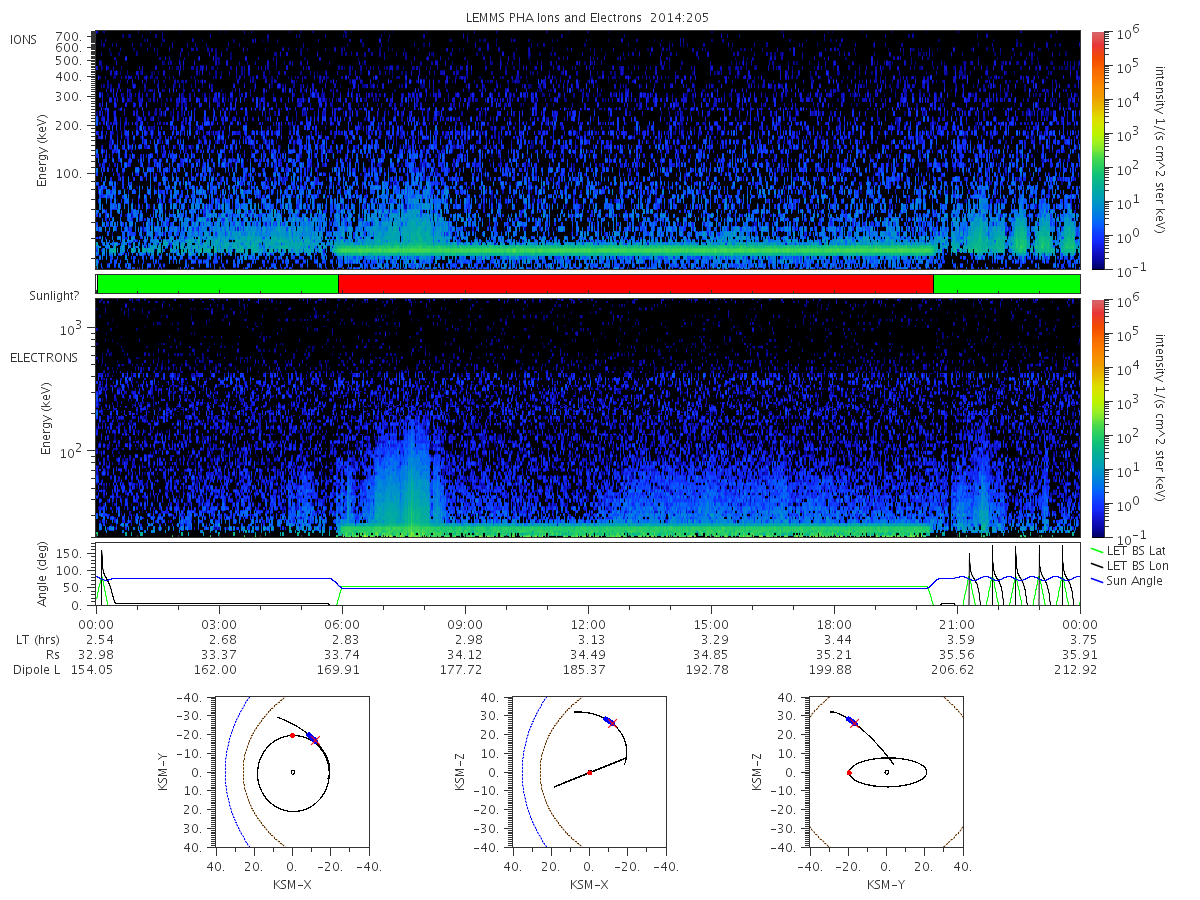Screen dimensions: 1200x900
Task: Click the ELECTRONS panel label
Action: (43, 357)
